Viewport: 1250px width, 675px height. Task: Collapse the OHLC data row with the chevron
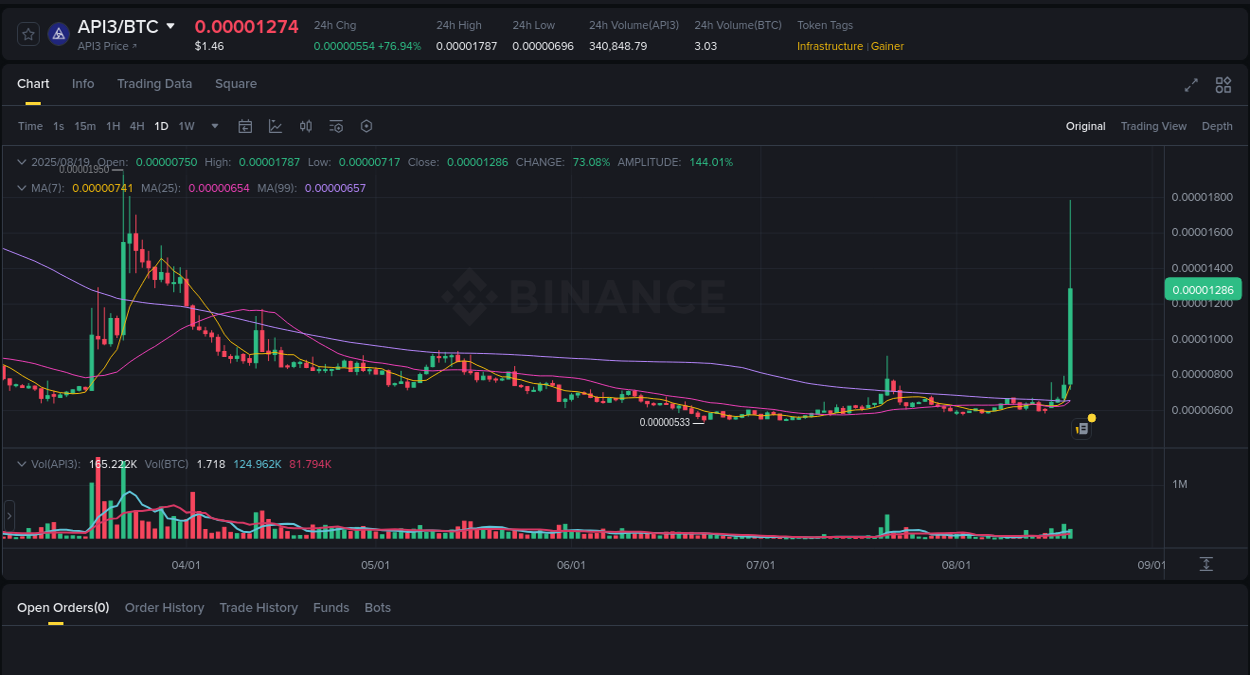(x=21, y=161)
